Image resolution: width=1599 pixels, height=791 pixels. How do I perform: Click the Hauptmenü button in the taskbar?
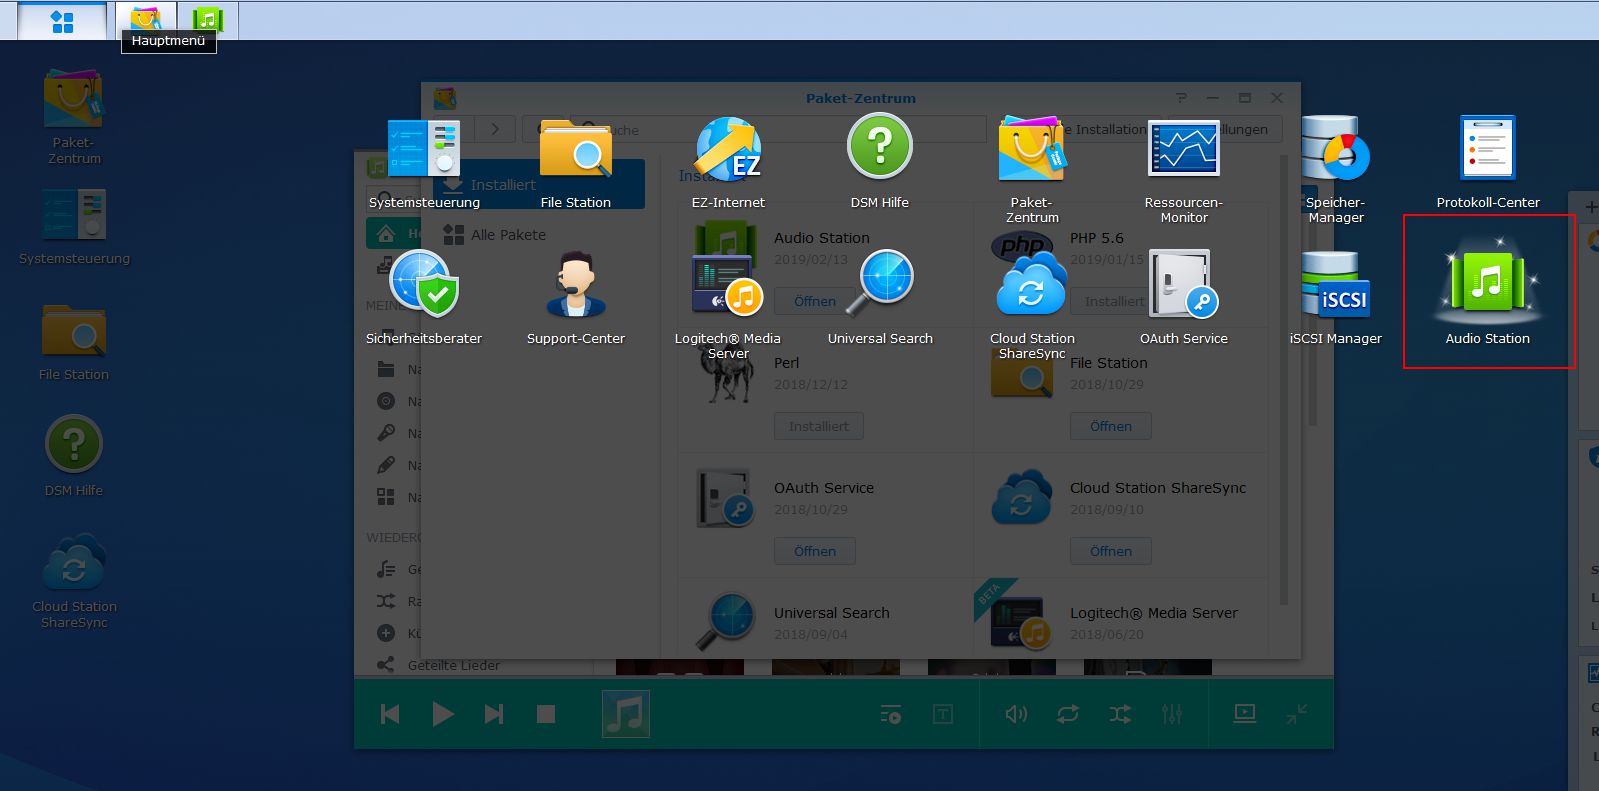[x=62, y=21]
